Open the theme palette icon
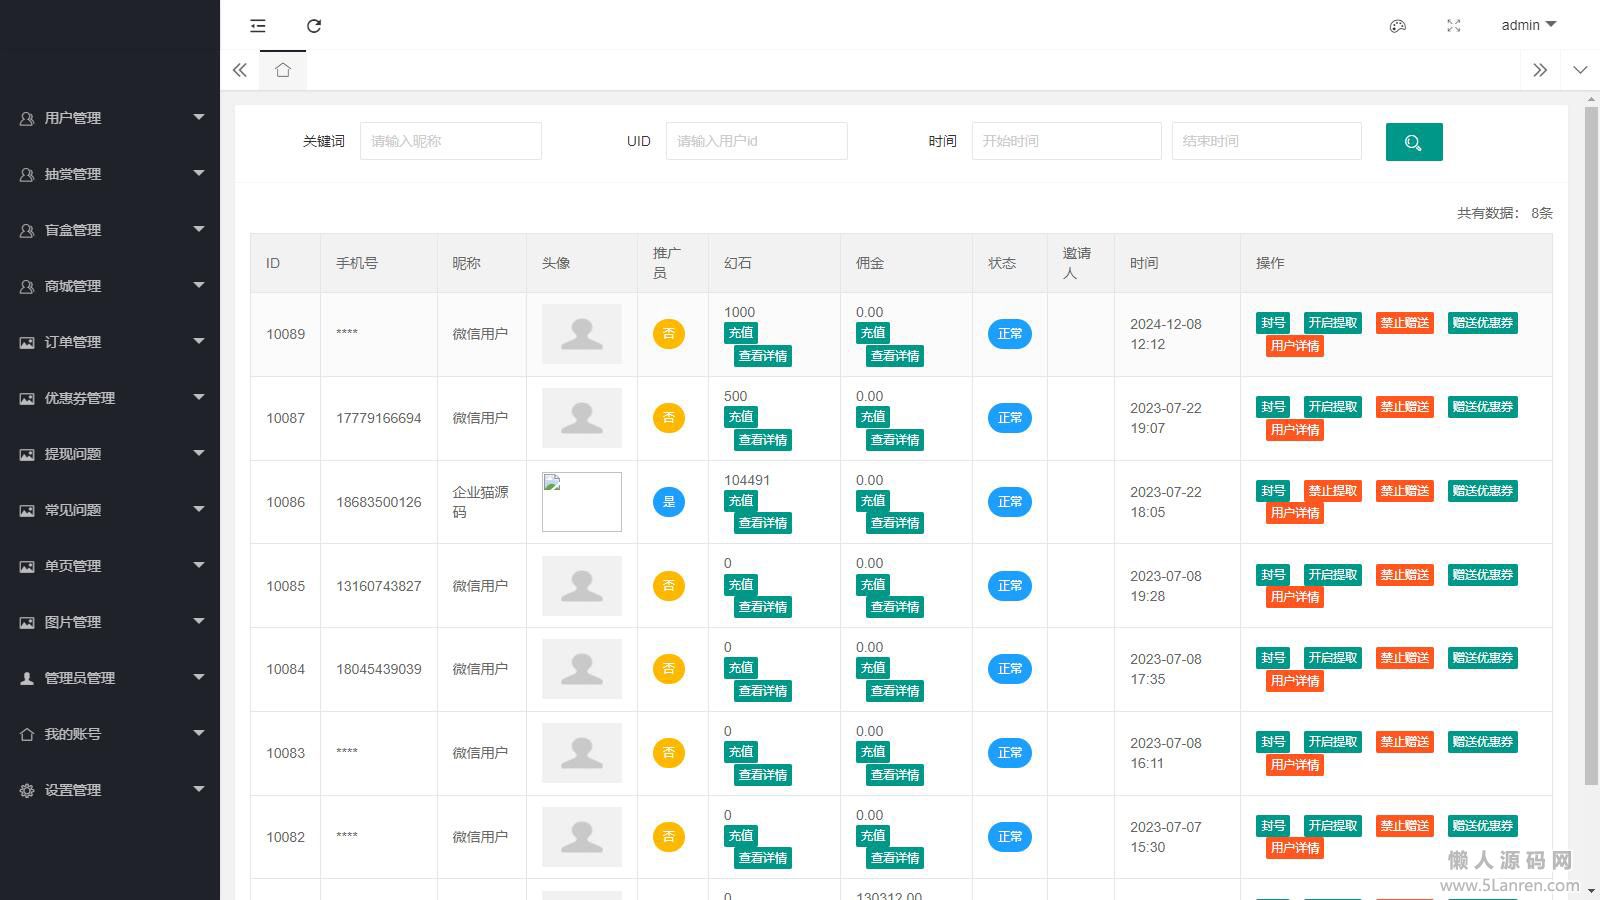Viewport: 1600px width, 900px height. point(1398,26)
